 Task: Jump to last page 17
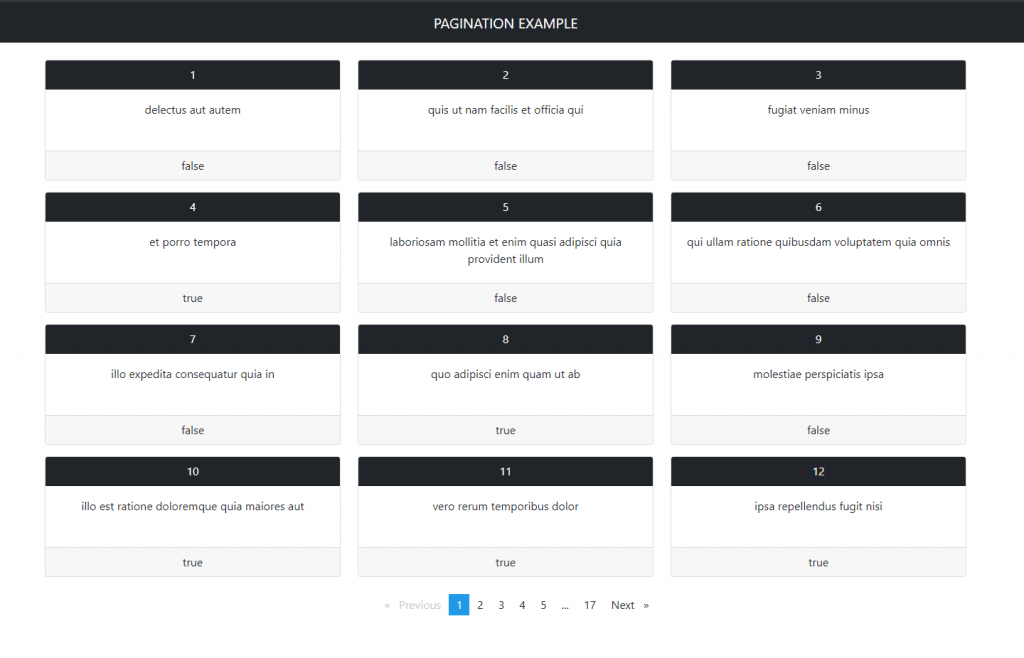(590, 605)
